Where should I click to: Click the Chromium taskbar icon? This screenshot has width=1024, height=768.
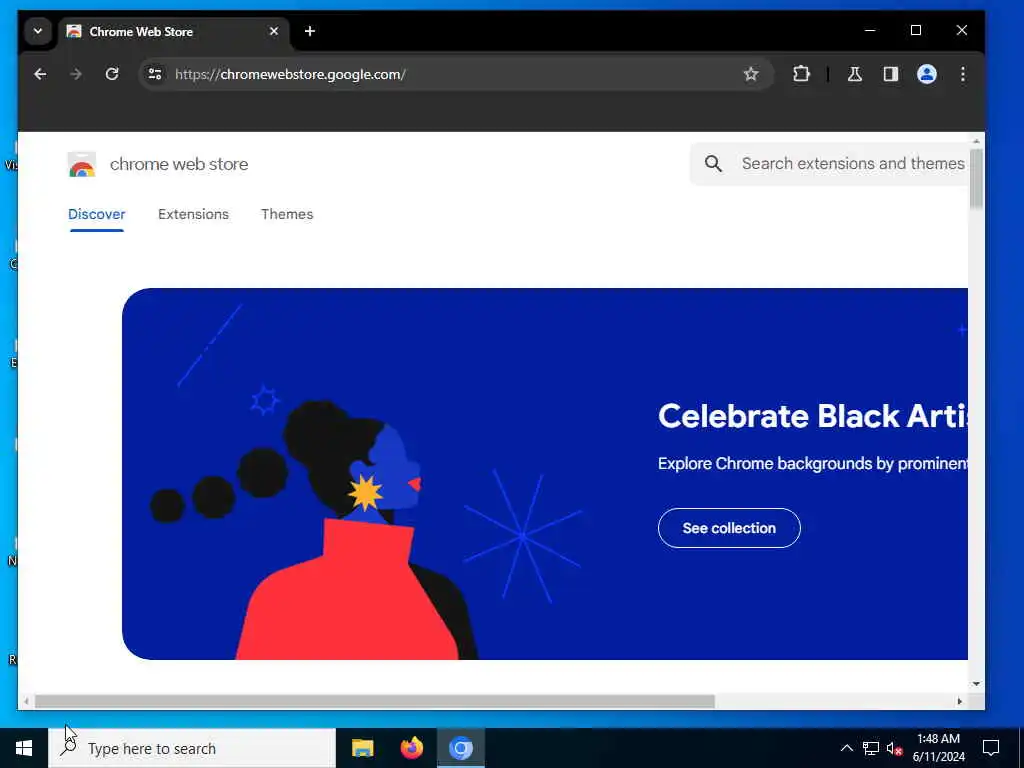coord(461,748)
